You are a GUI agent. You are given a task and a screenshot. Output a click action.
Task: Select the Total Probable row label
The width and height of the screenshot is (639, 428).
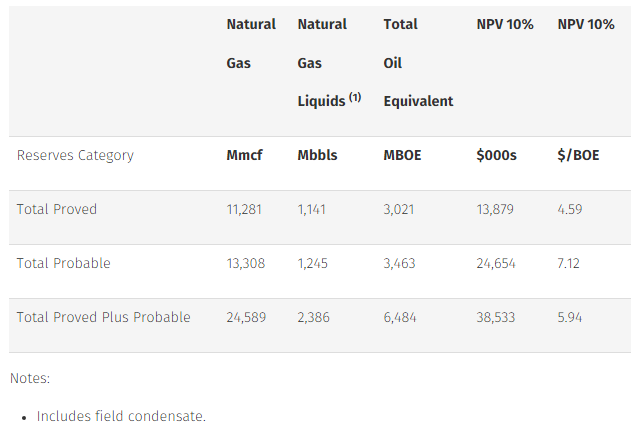tap(64, 263)
